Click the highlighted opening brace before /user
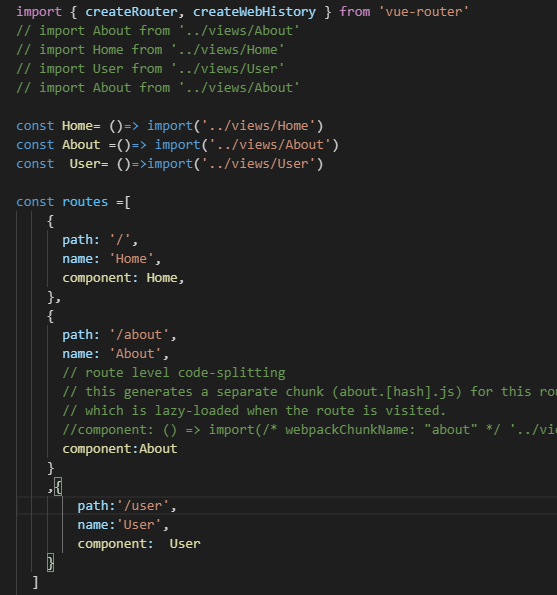The image size is (557, 595). pyautogui.click(x=58, y=486)
